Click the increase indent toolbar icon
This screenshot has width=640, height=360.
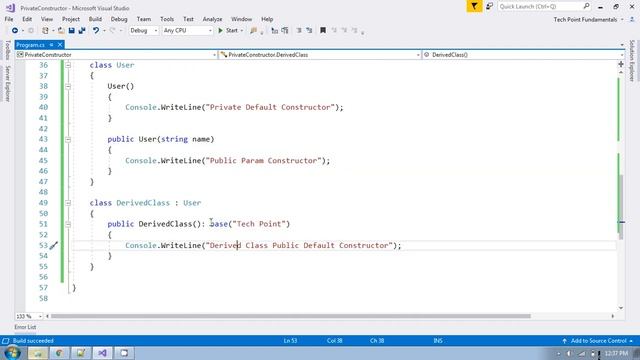coord(309,30)
